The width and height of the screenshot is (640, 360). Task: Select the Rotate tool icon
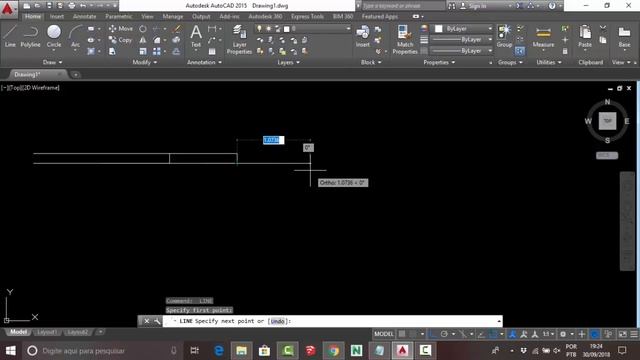click(x=143, y=29)
